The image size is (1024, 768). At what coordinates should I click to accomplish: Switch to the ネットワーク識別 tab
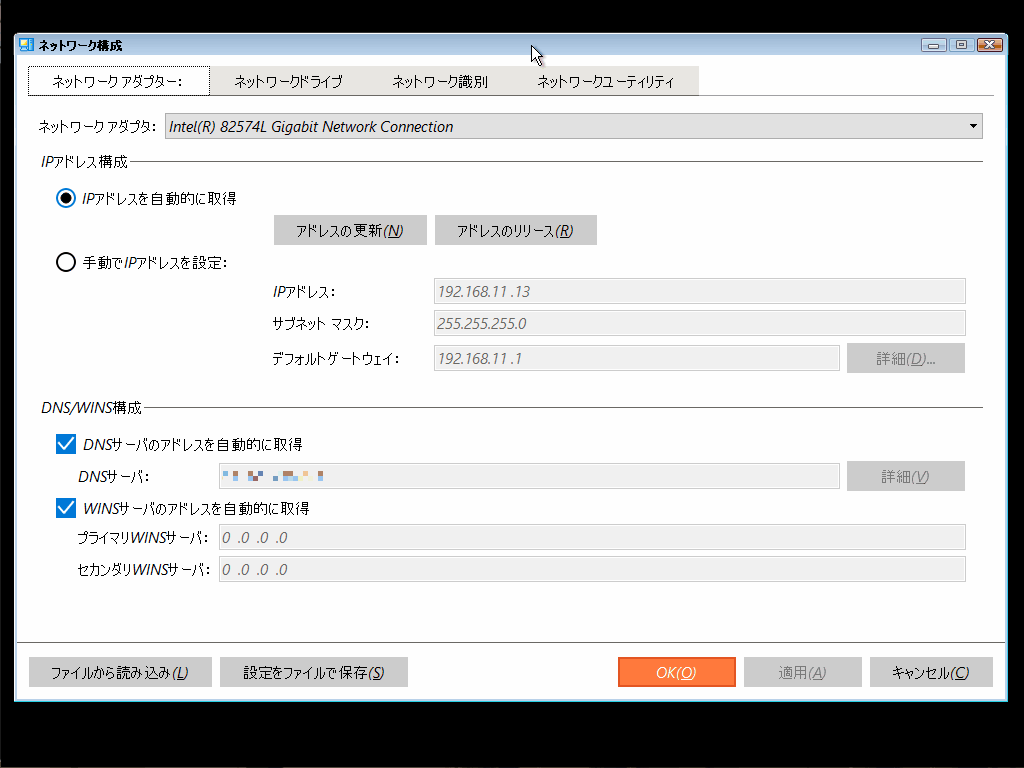coord(440,80)
